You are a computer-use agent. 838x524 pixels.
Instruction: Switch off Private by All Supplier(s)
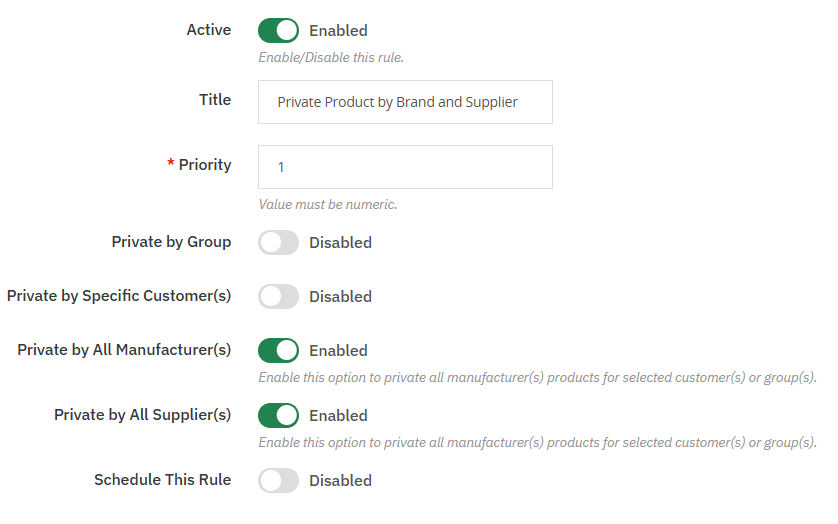pyautogui.click(x=278, y=415)
